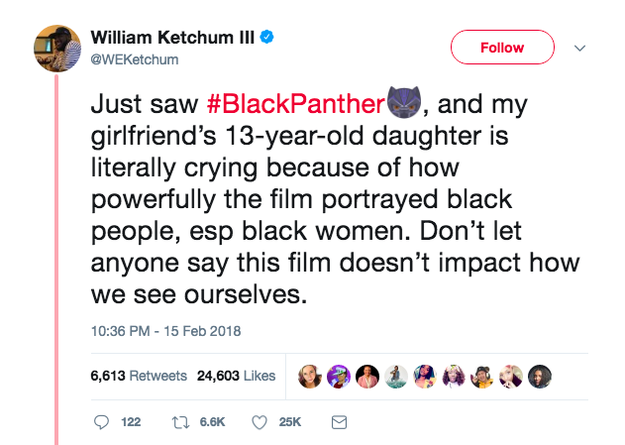Like the tweet with the heart icon
The height and width of the screenshot is (445, 625).
[x=261, y=423]
